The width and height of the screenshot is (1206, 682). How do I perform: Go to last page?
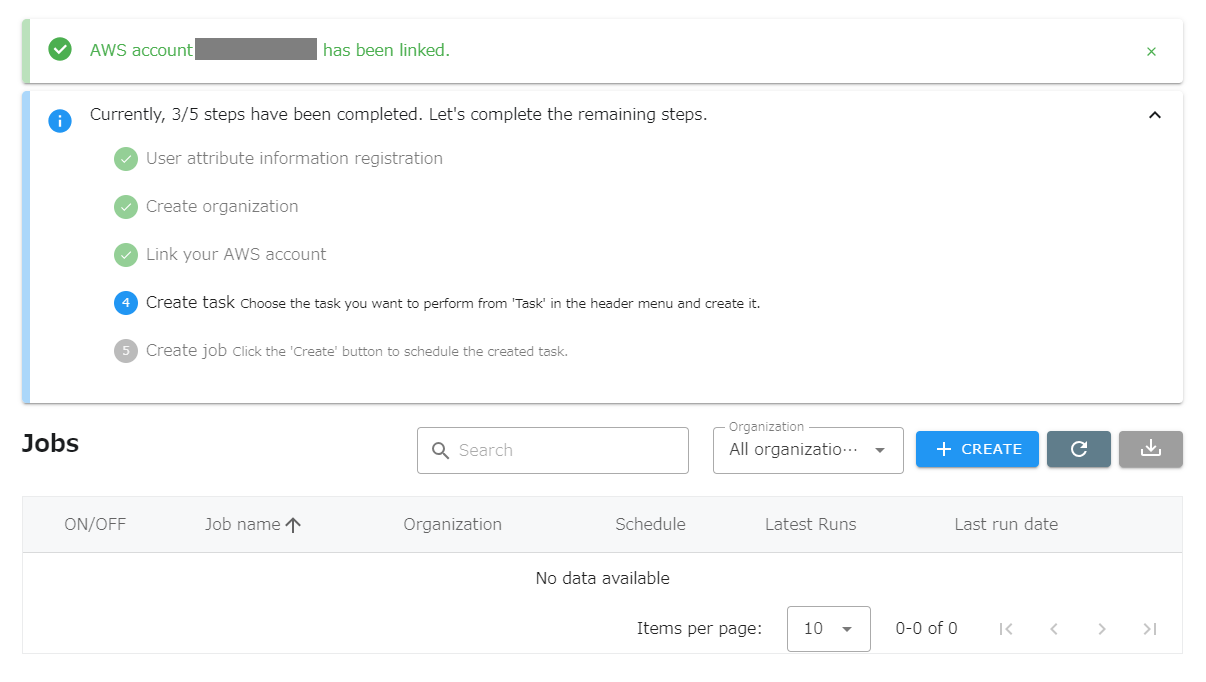pyautogui.click(x=1150, y=629)
